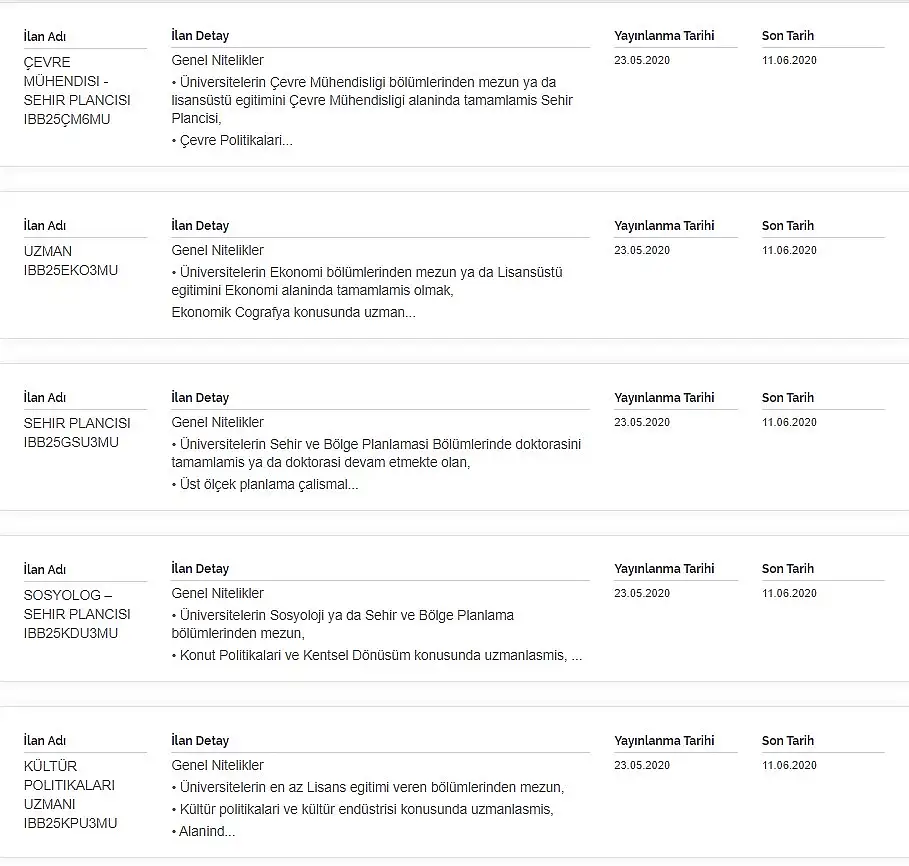Click the Son Tarih 11.06.2020 in UZMAN card
The height and width of the screenshot is (866, 909).
tap(789, 250)
